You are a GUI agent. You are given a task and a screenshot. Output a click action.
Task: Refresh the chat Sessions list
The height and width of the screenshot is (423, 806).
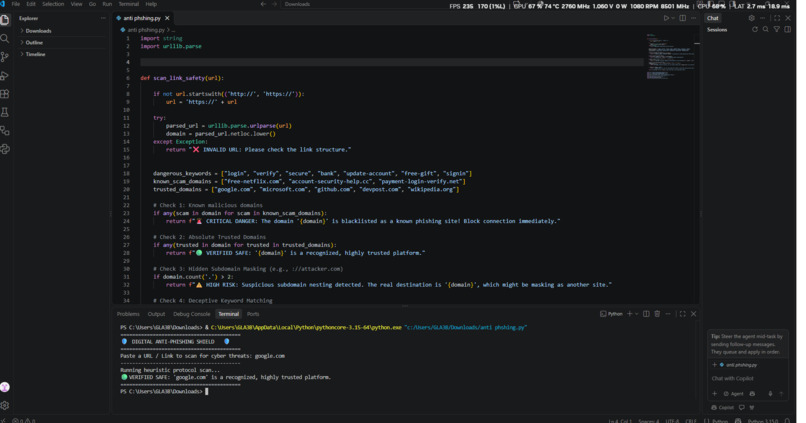tap(755, 30)
